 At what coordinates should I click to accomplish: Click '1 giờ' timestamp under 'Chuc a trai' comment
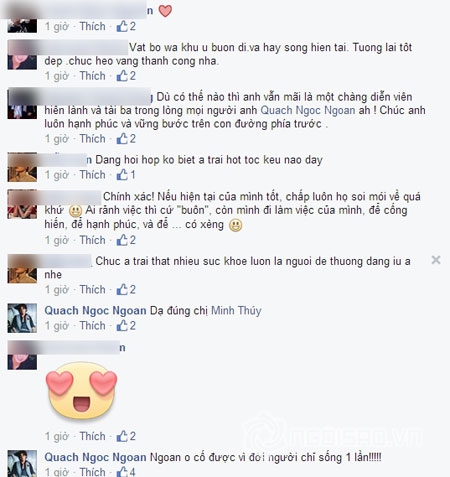[57, 289]
